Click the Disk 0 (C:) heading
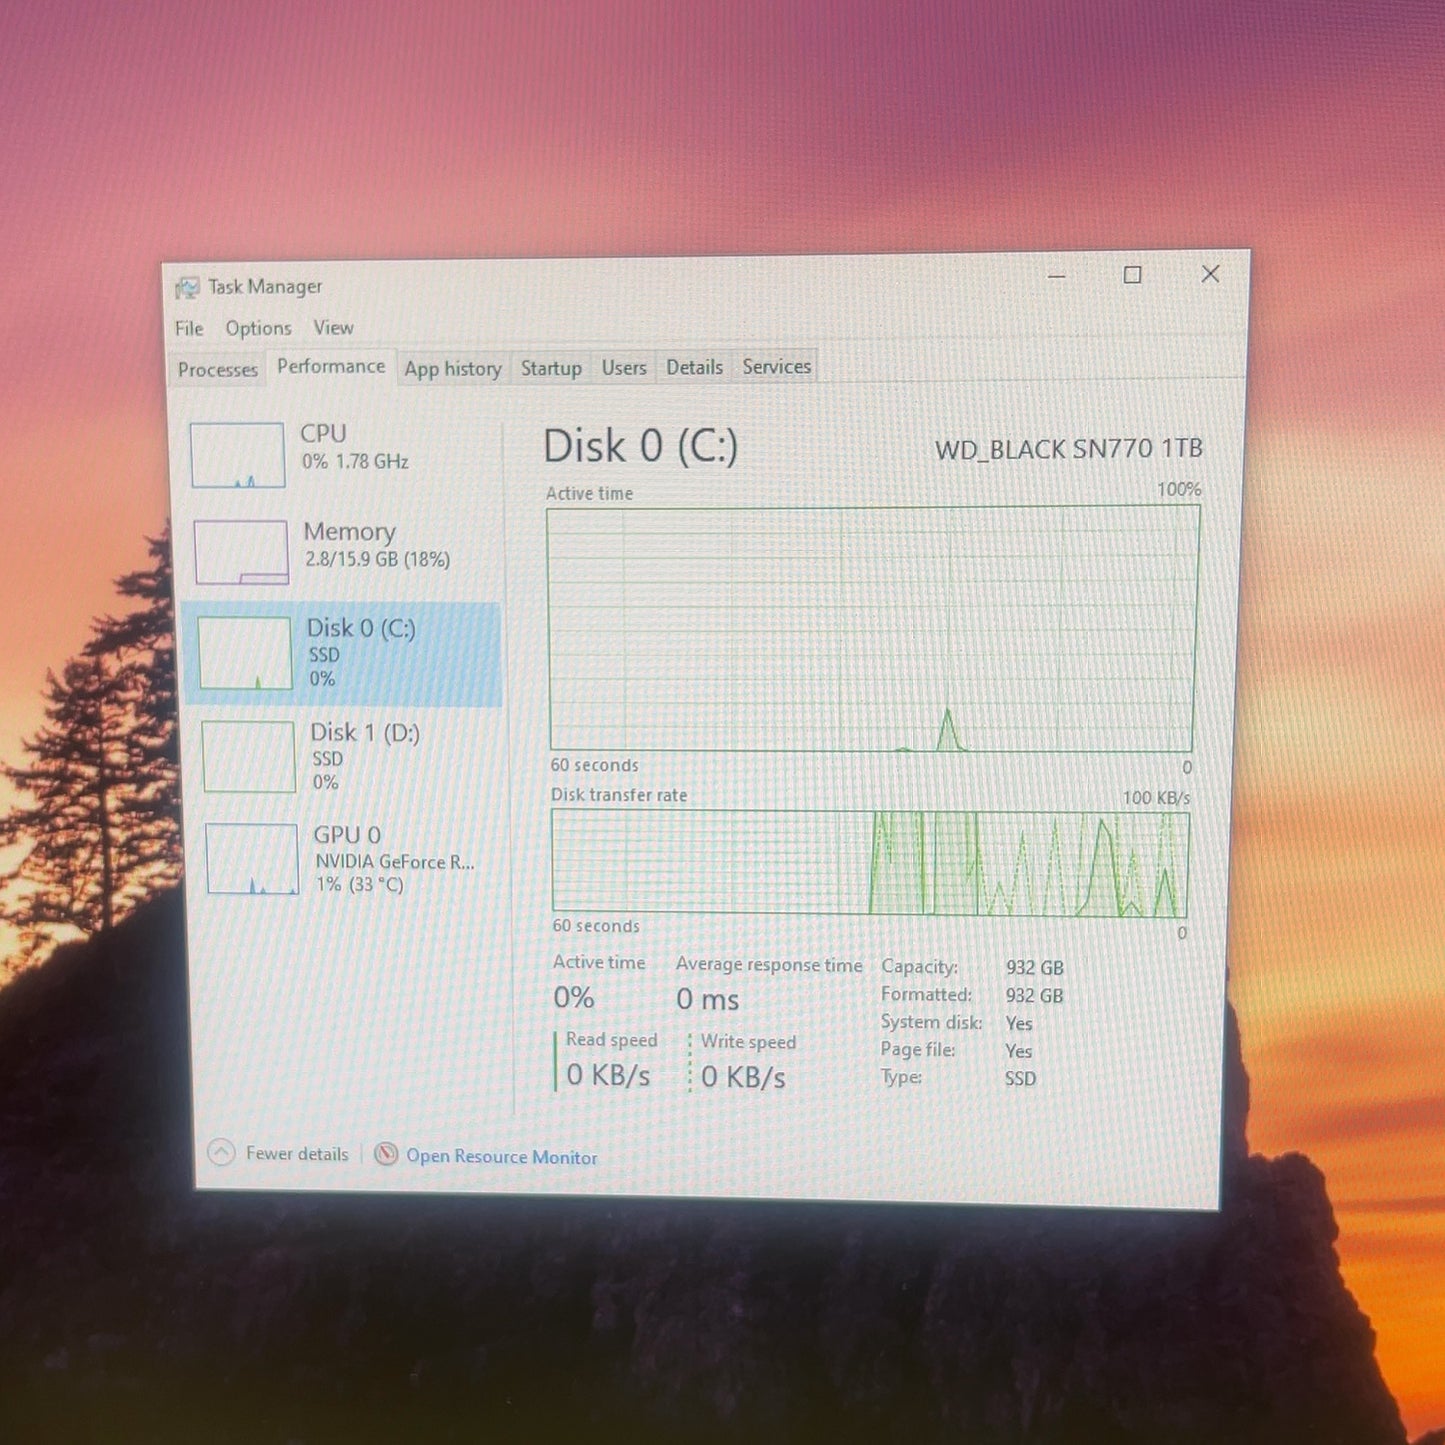The height and width of the screenshot is (1445, 1445). [640, 446]
